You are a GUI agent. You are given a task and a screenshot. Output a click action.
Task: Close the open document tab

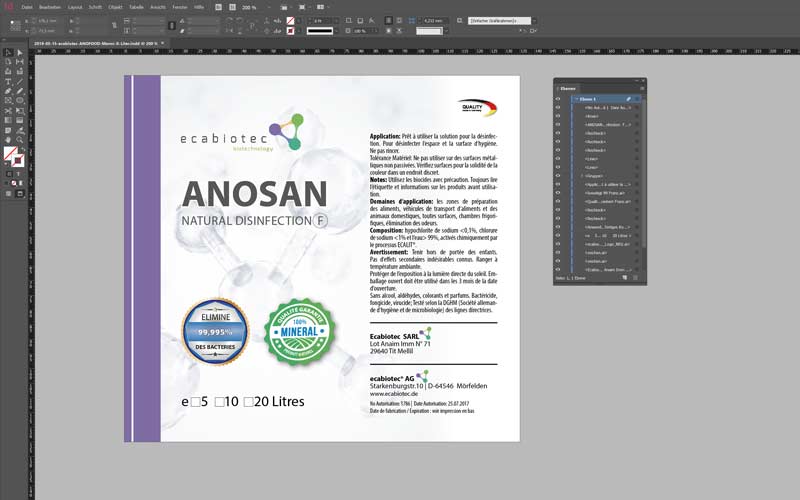pos(163,43)
